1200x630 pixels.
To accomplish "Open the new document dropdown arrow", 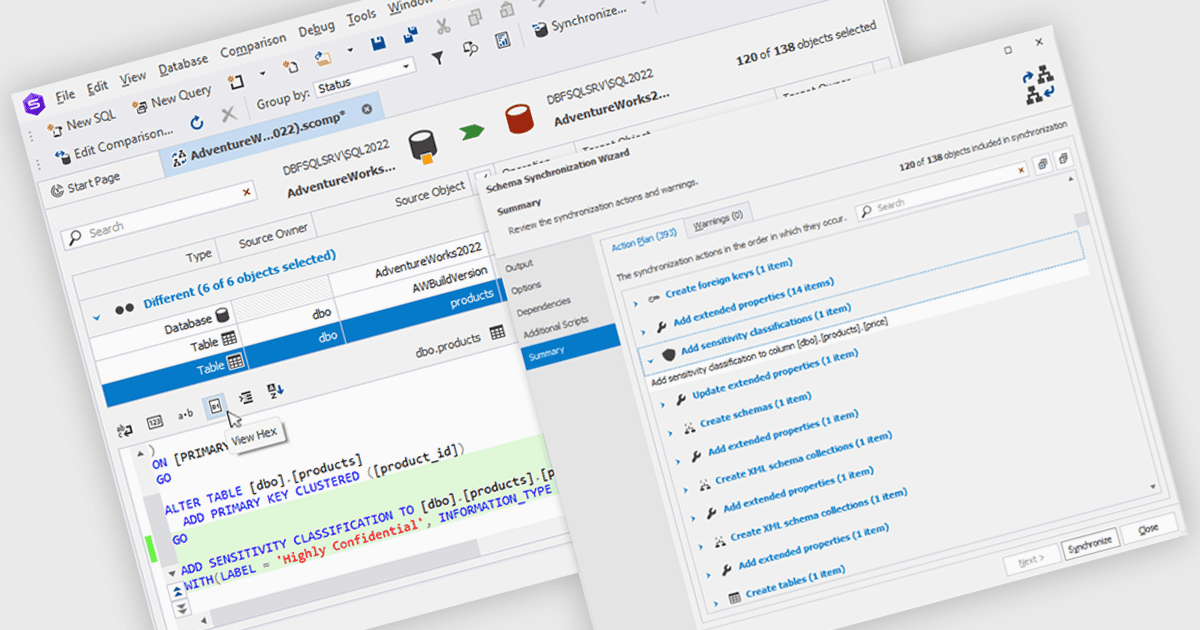I will pos(262,73).
